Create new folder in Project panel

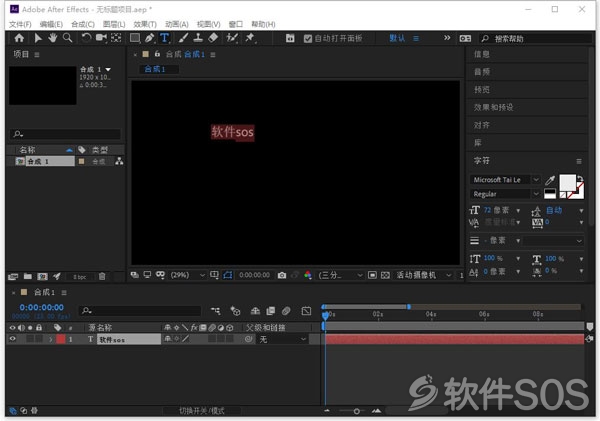[28, 276]
